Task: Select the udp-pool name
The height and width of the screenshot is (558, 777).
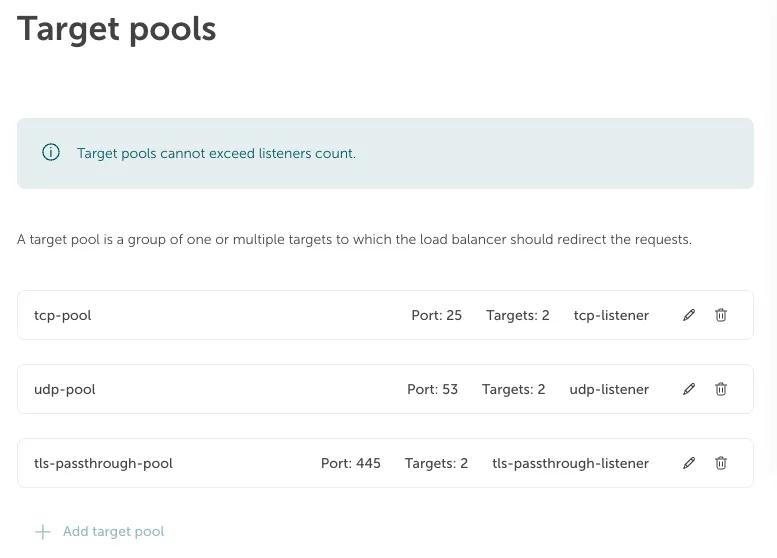Action: pyautogui.click(x=65, y=389)
